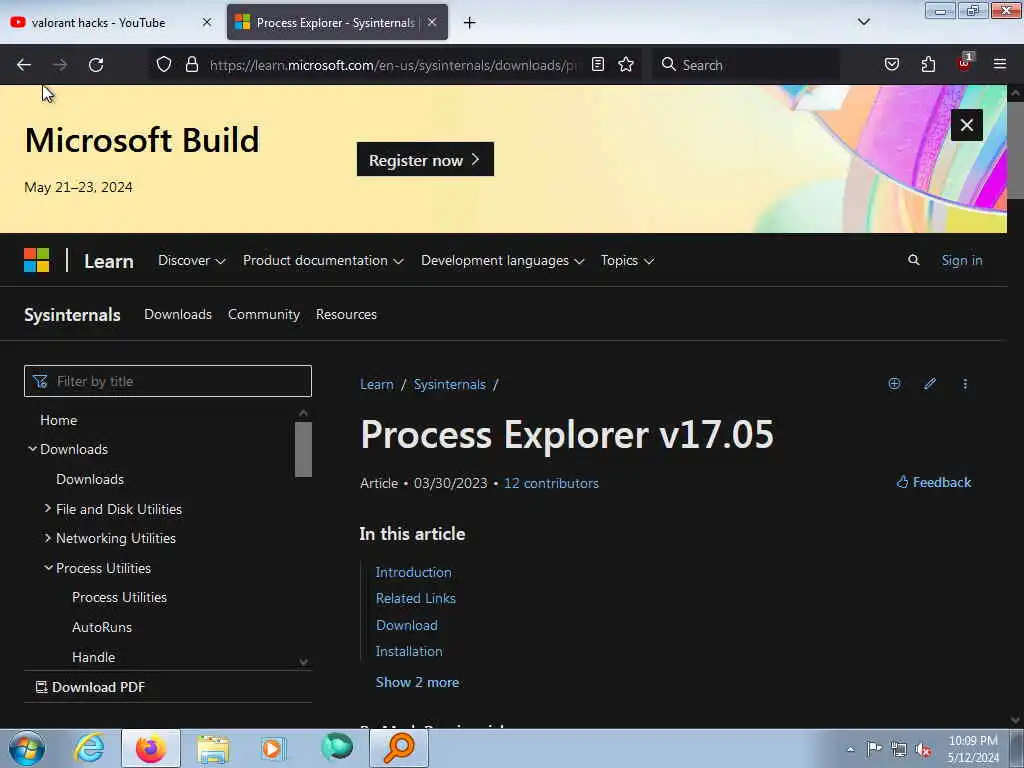Launch Internet Explorer from the taskbar

pyautogui.click(x=89, y=748)
